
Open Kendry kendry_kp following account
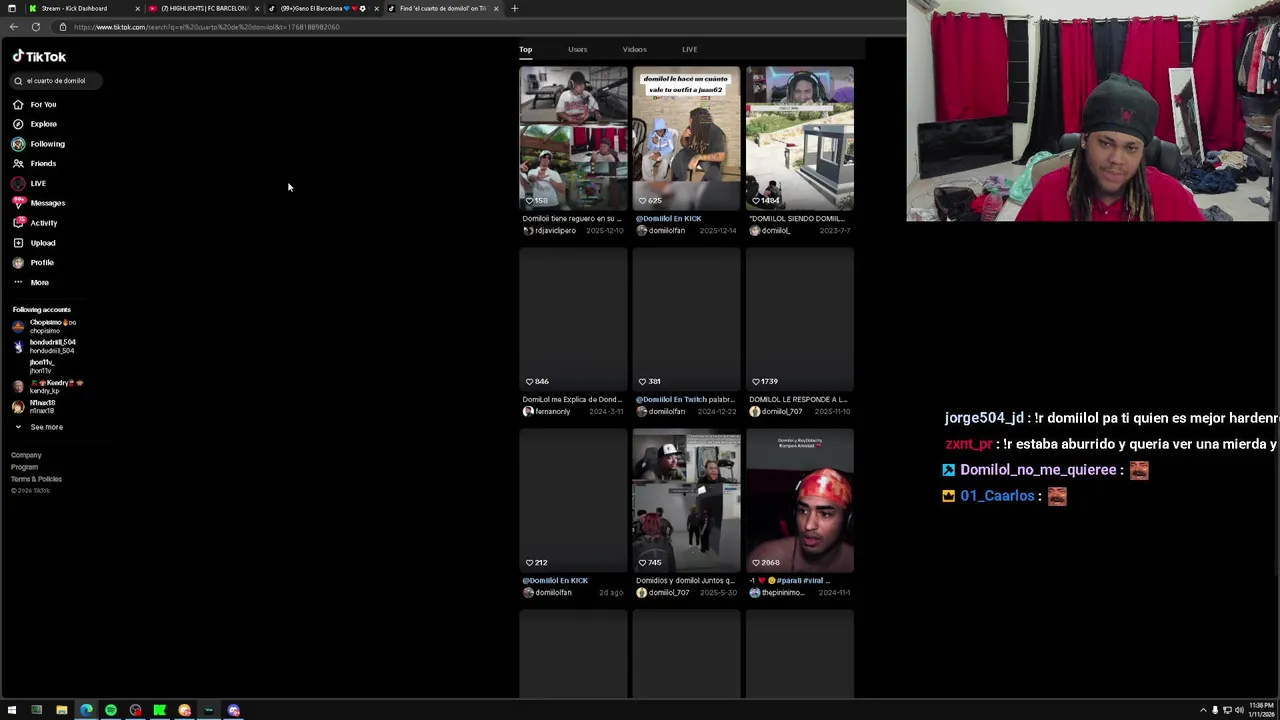pyautogui.click(x=48, y=386)
